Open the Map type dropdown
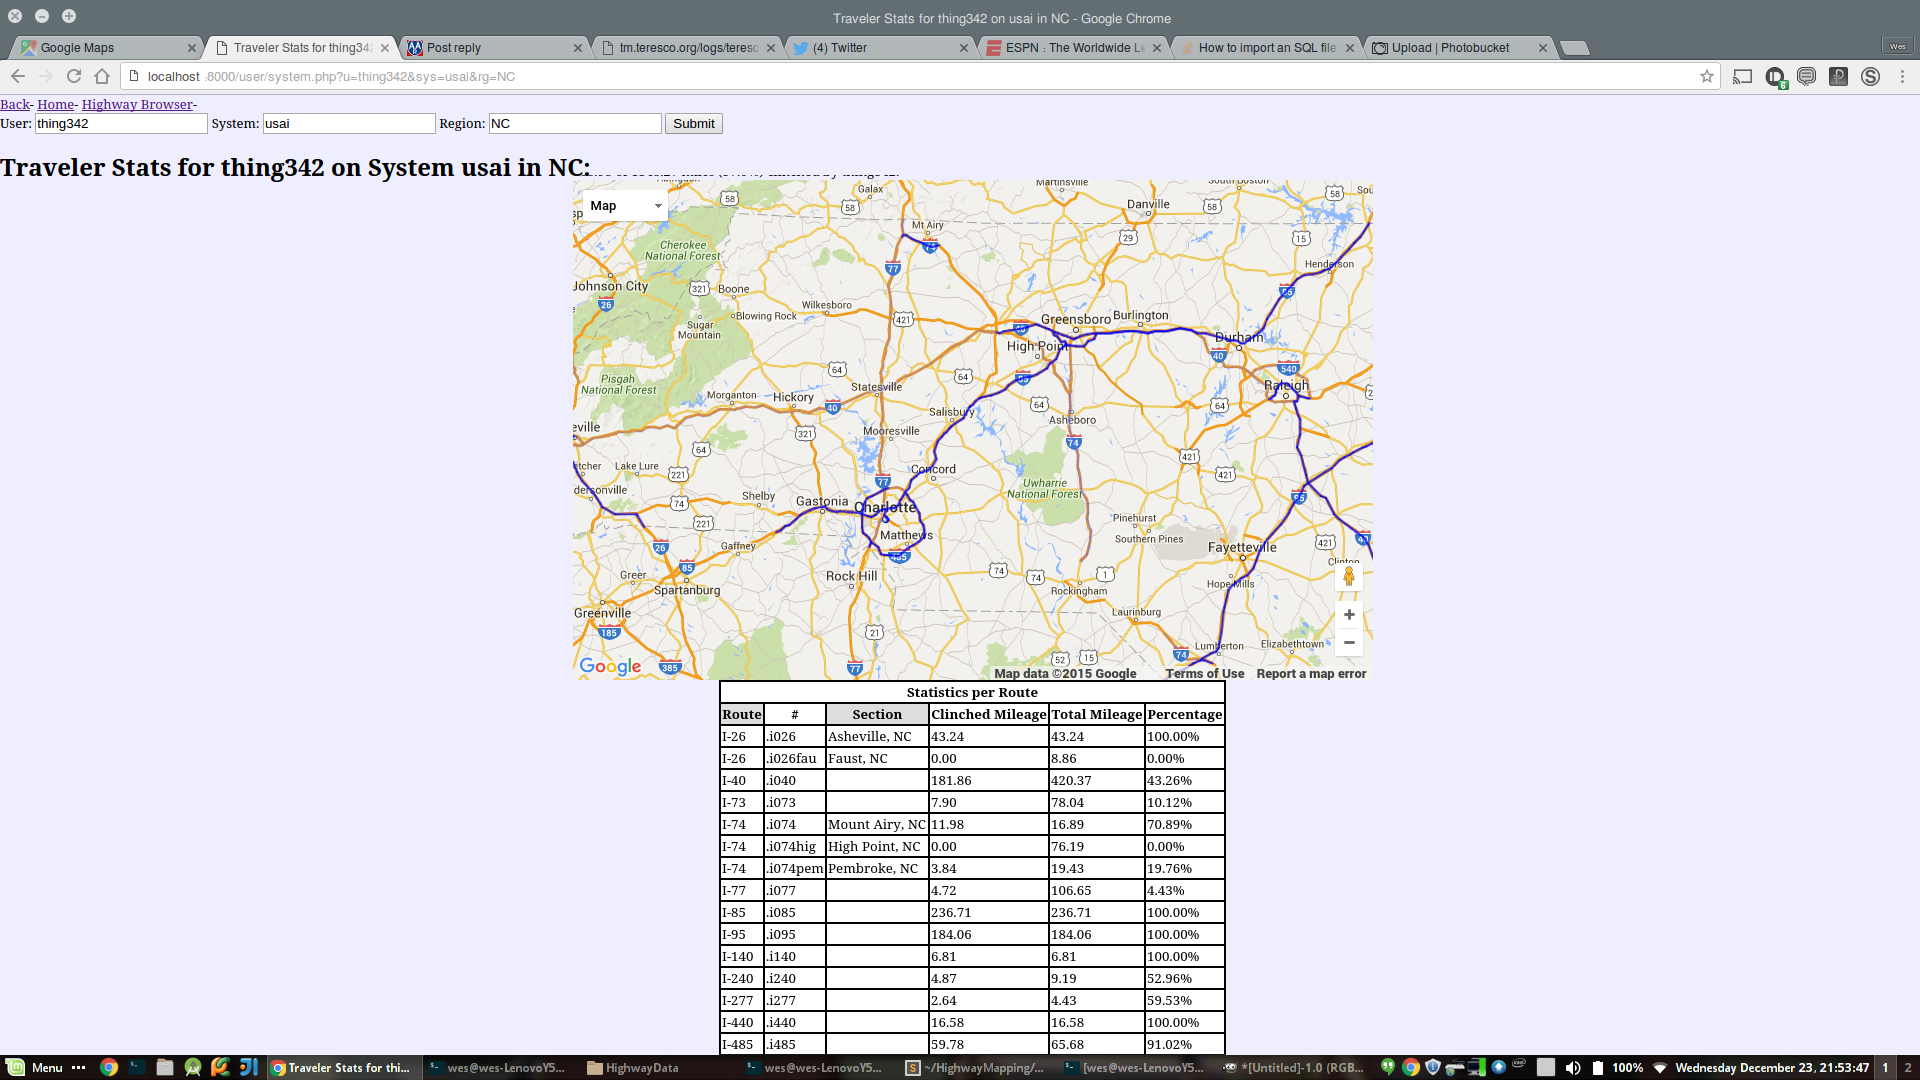This screenshot has width=1920, height=1080. click(626, 206)
